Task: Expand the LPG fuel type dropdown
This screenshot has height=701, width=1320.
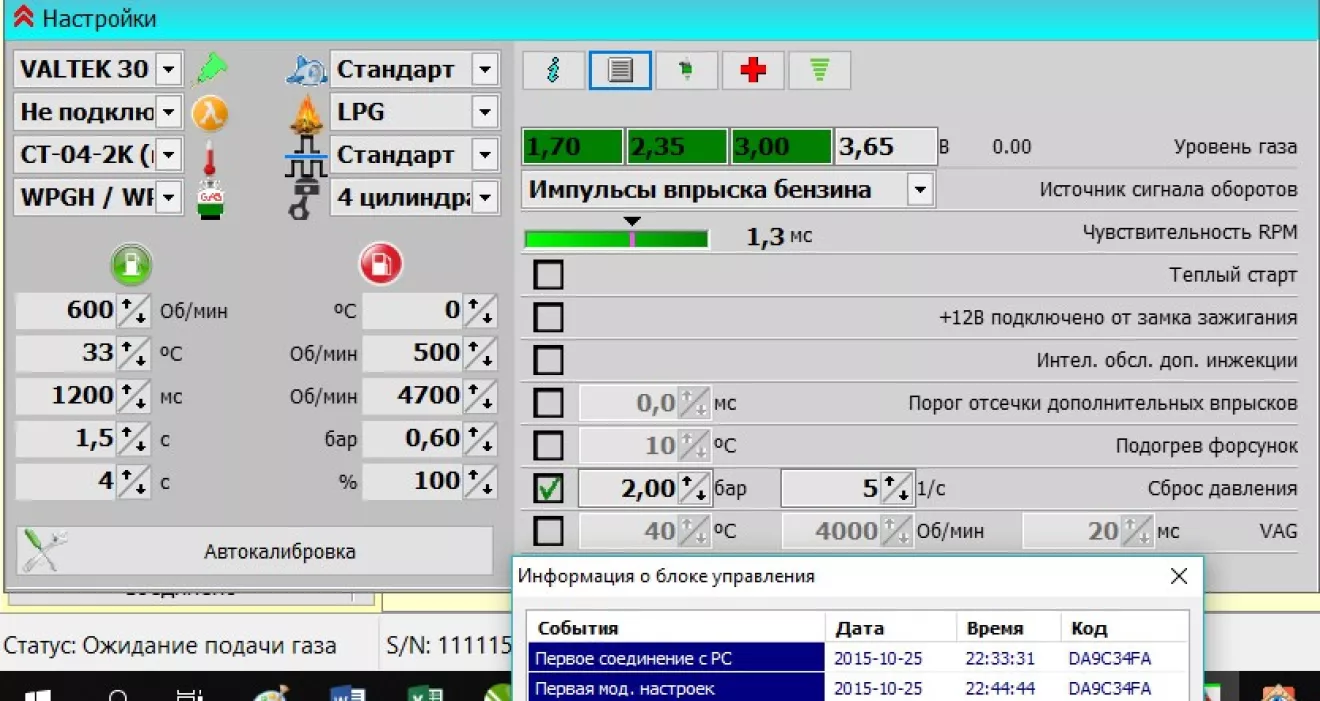Action: pos(485,112)
